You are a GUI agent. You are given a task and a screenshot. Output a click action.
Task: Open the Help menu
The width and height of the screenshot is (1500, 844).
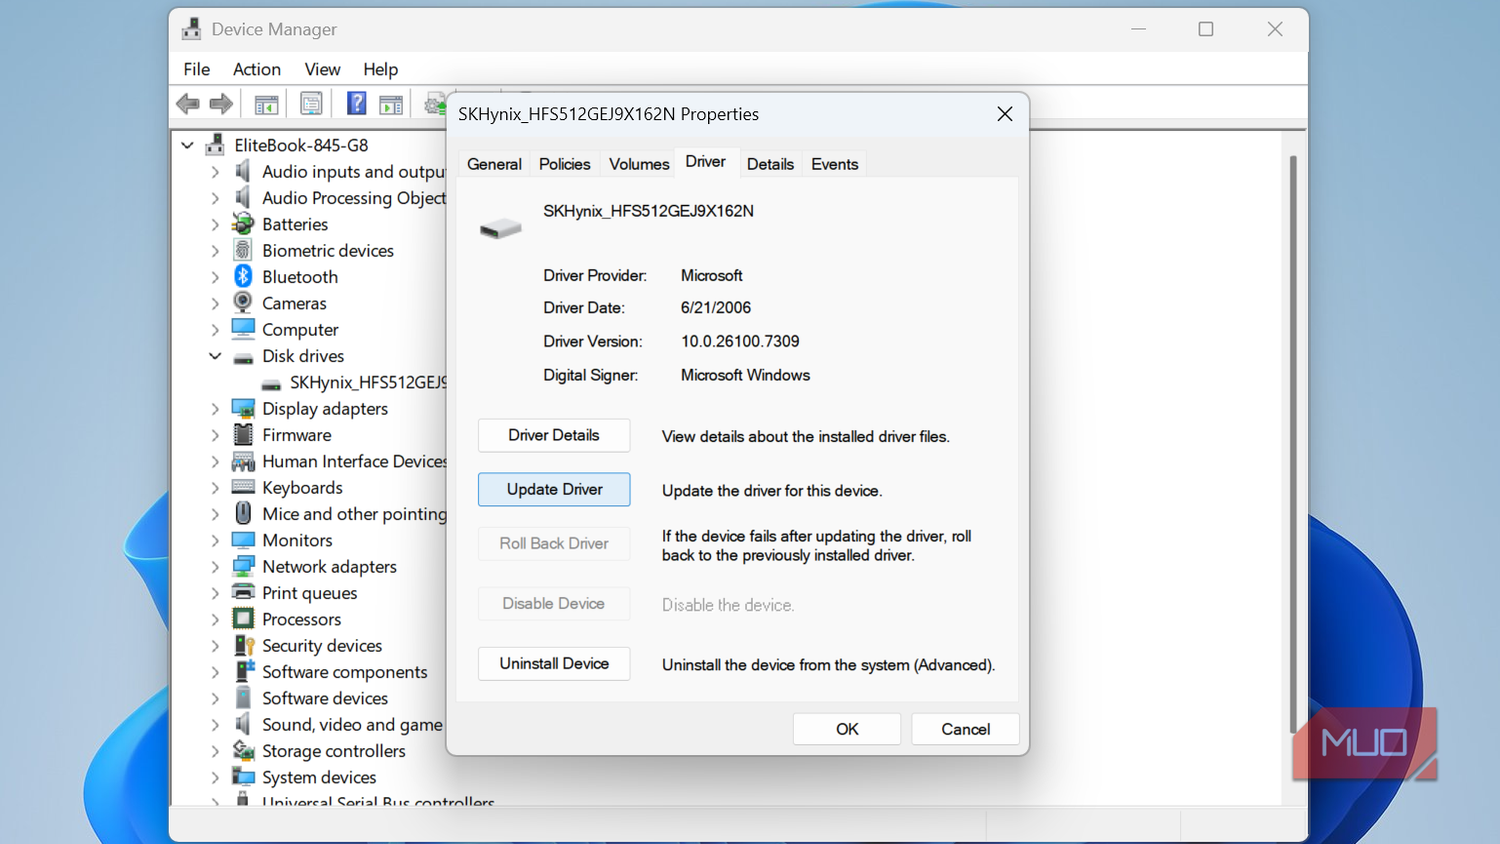pyautogui.click(x=380, y=69)
